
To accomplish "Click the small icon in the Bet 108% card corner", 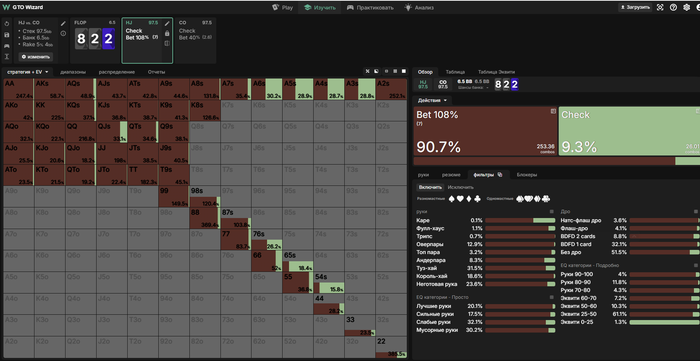I will click(x=553, y=111).
